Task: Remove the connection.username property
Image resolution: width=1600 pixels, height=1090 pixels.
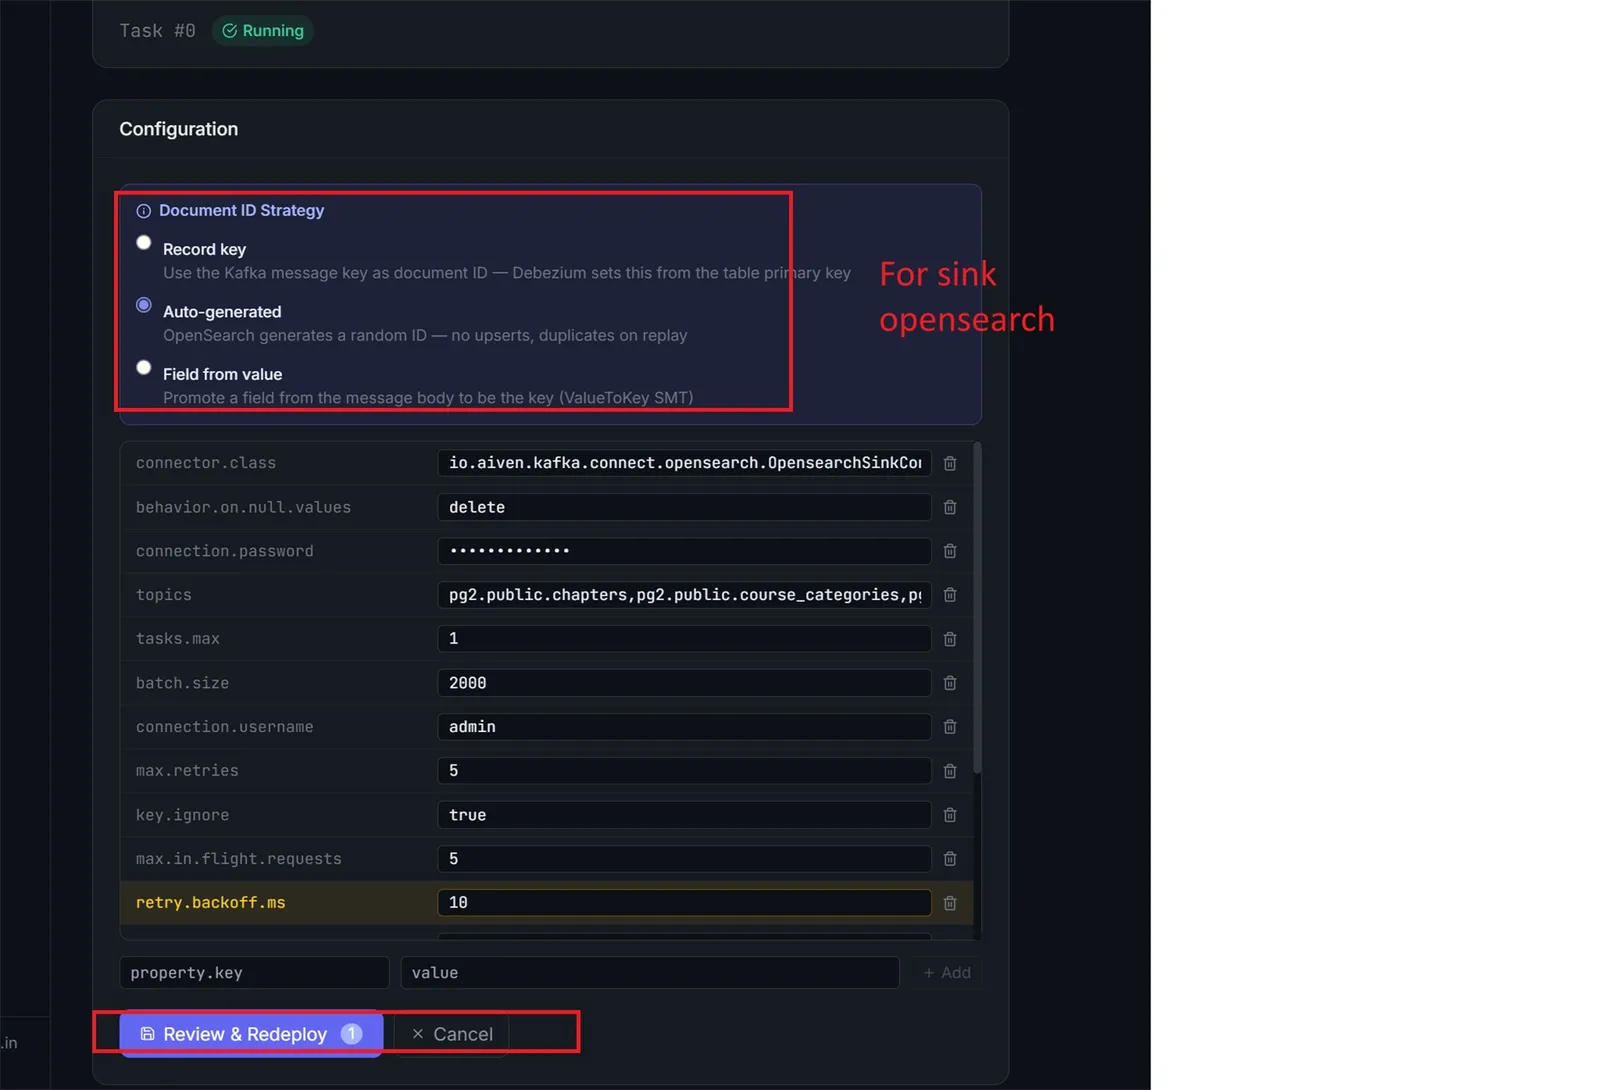Action: (x=950, y=727)
